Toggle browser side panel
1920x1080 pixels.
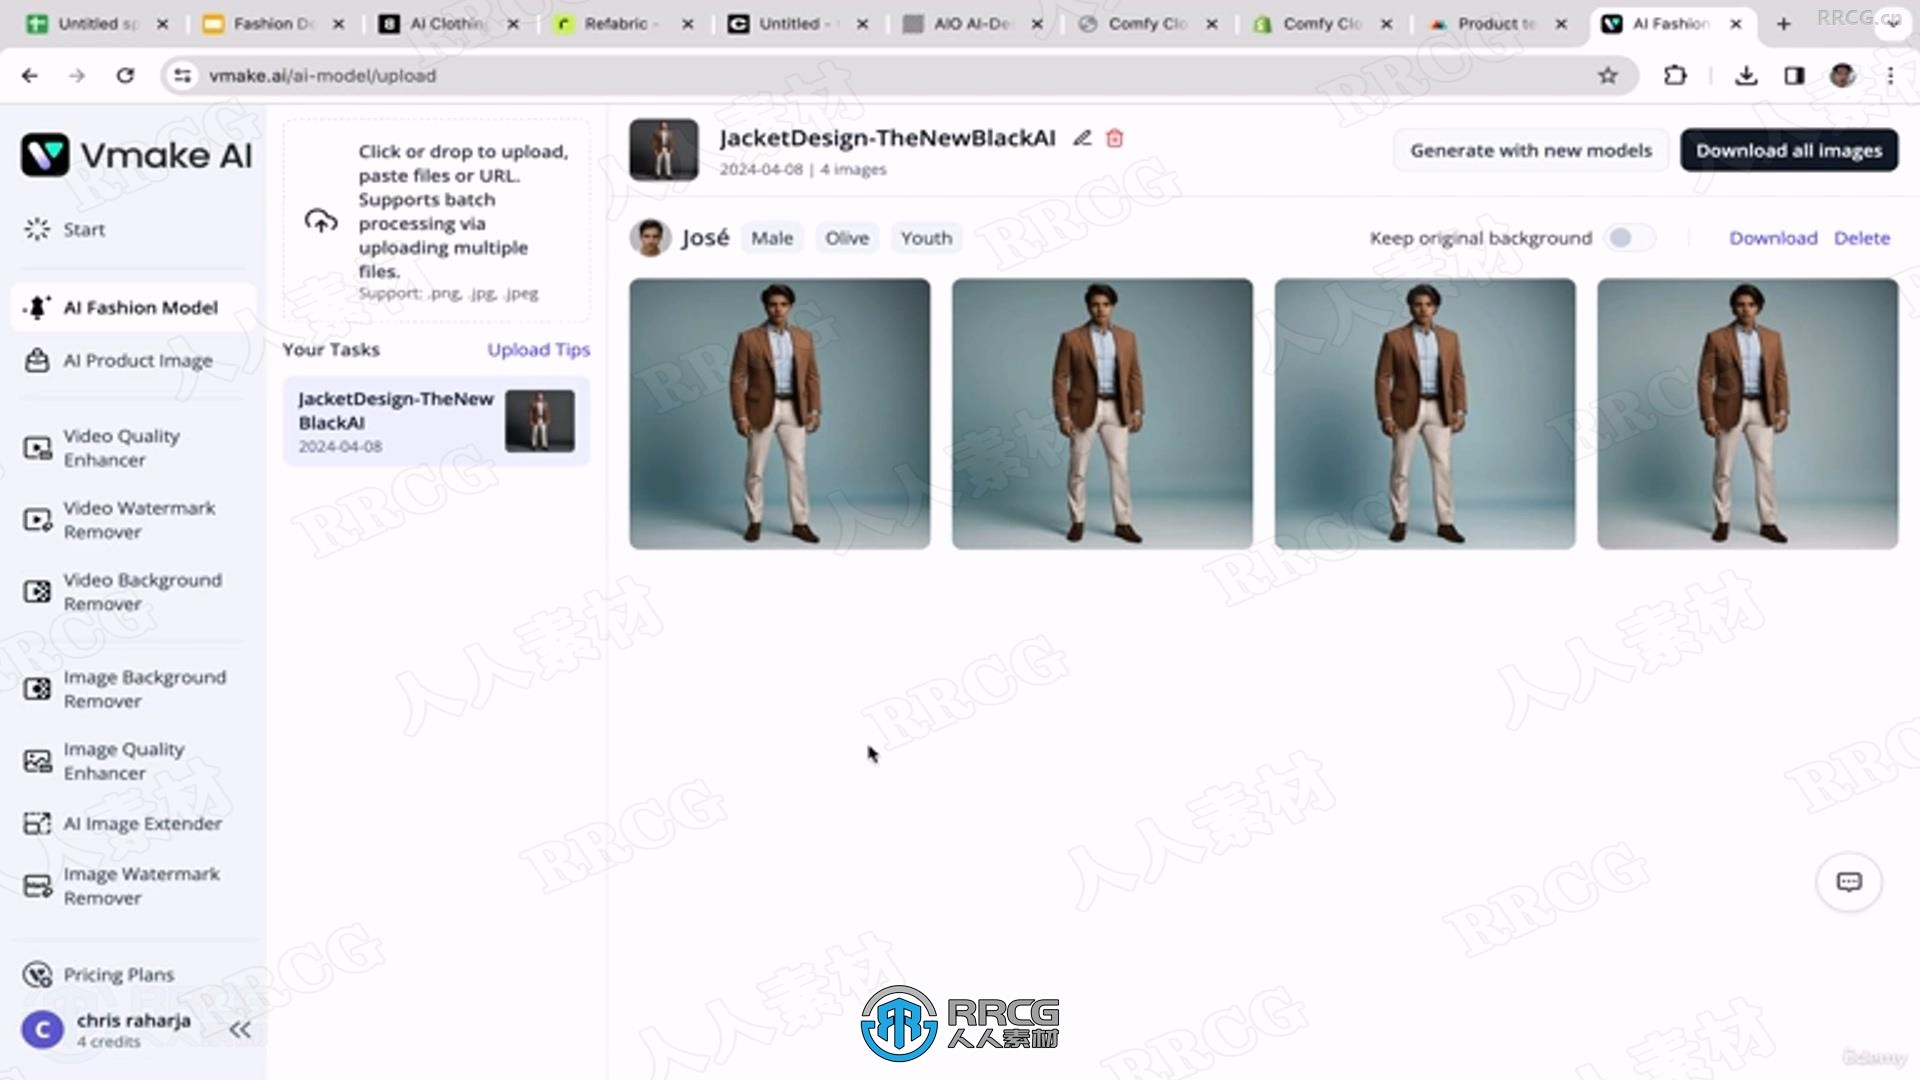[x=1794, y=75]
